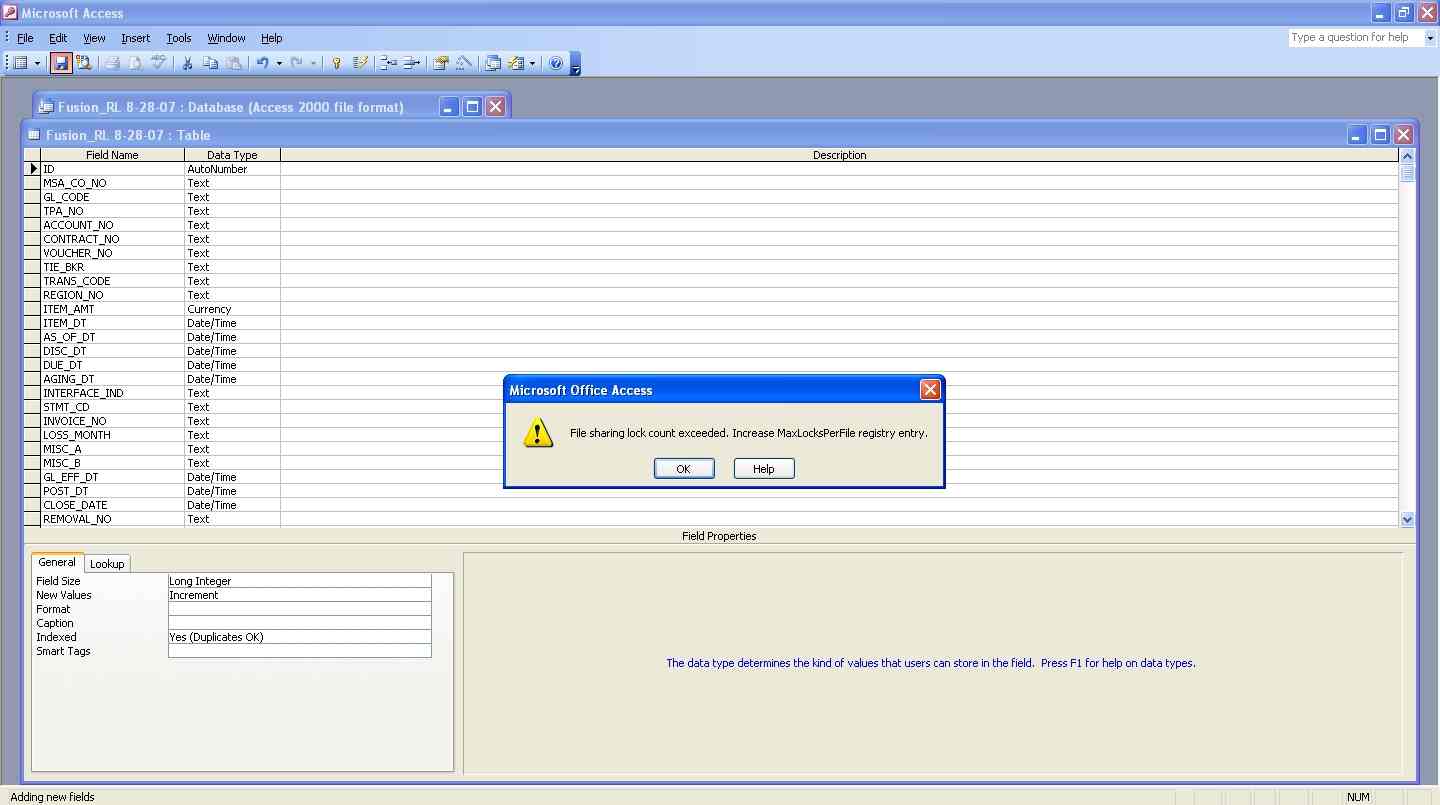The height and width of the screenshot is (805, 1440).
Task: Click the Datasheet View toolbar icon
Action: [20, 63]
